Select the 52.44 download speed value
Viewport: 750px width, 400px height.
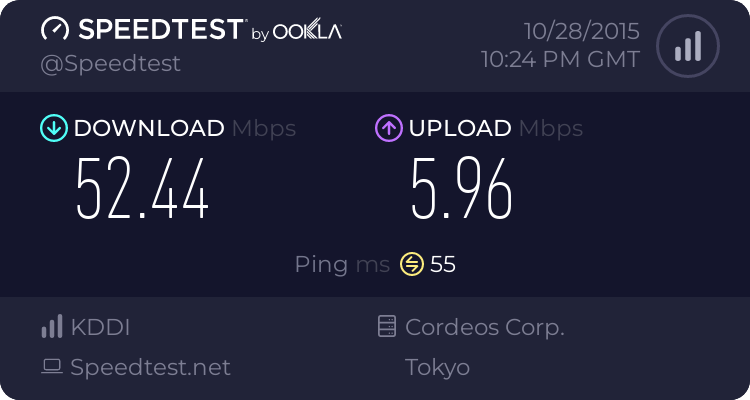coord(143,189)
